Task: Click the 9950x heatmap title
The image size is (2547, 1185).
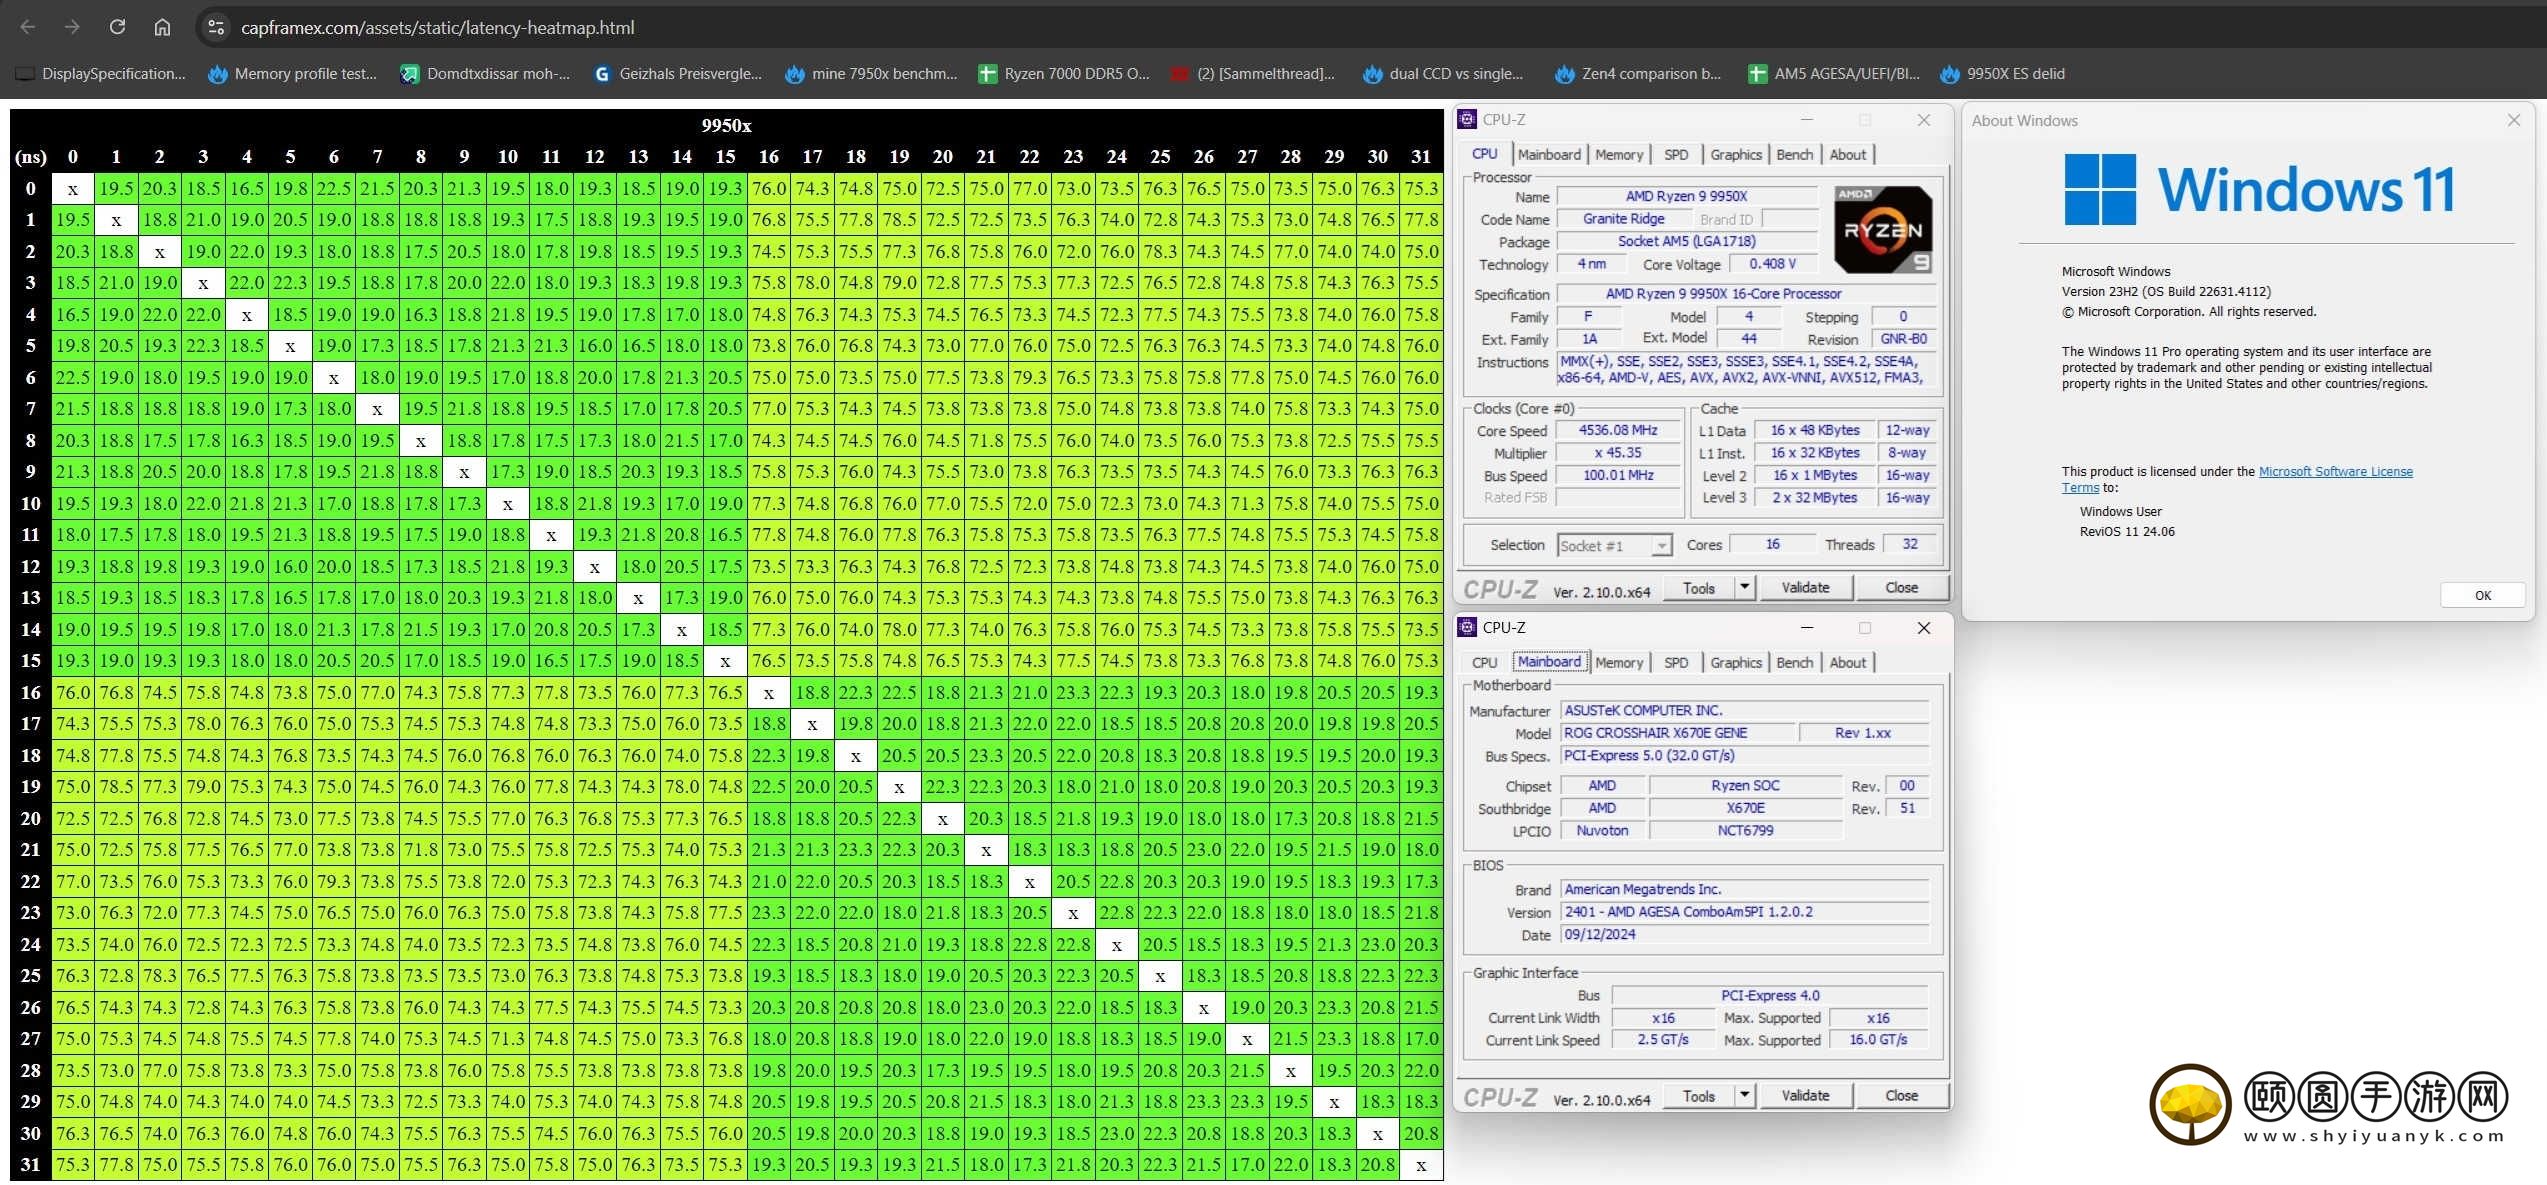Action: [x=726, y=125]
